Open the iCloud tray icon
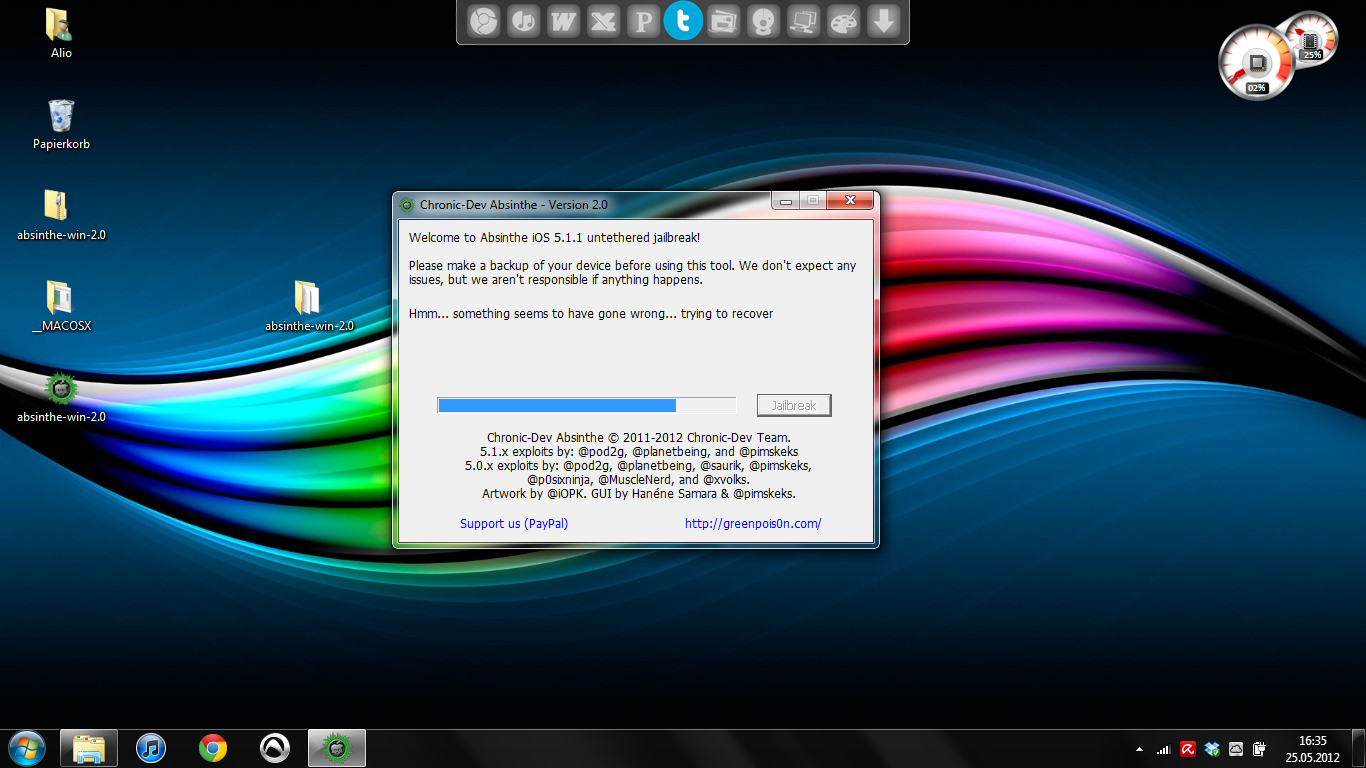 point(1236,748)
